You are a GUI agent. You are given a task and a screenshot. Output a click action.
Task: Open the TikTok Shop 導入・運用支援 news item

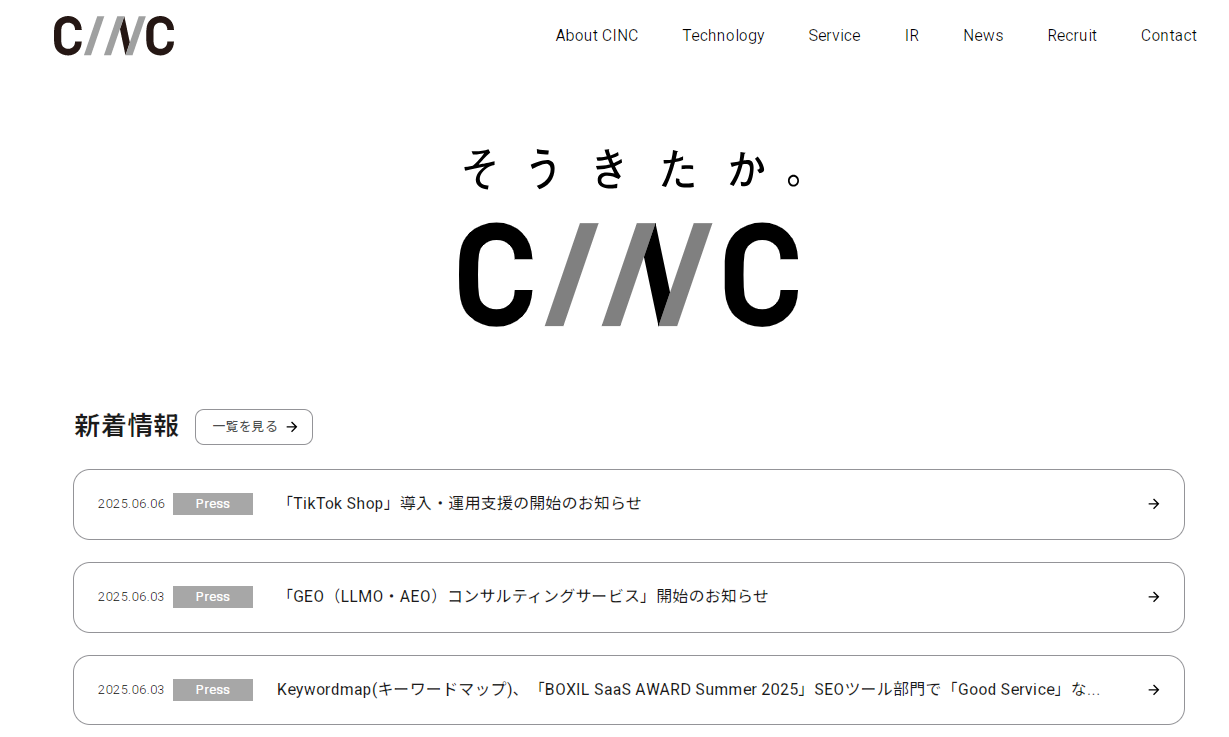[629, 504]
